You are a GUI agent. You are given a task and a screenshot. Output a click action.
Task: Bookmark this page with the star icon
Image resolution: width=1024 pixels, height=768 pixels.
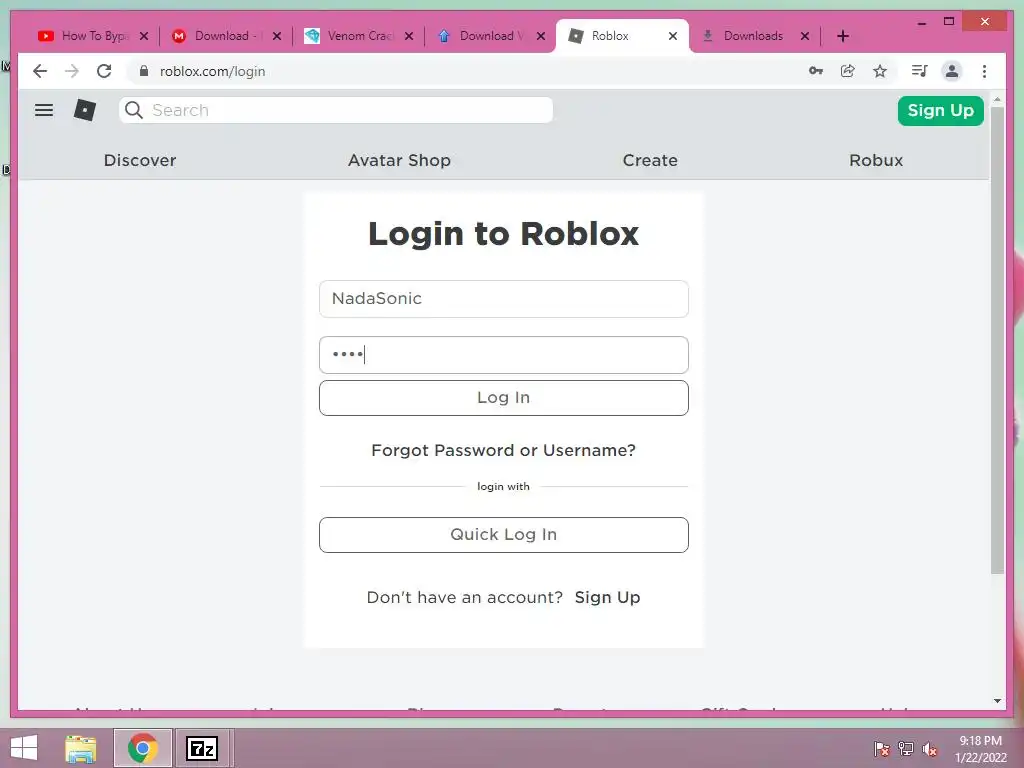(880, 71)
